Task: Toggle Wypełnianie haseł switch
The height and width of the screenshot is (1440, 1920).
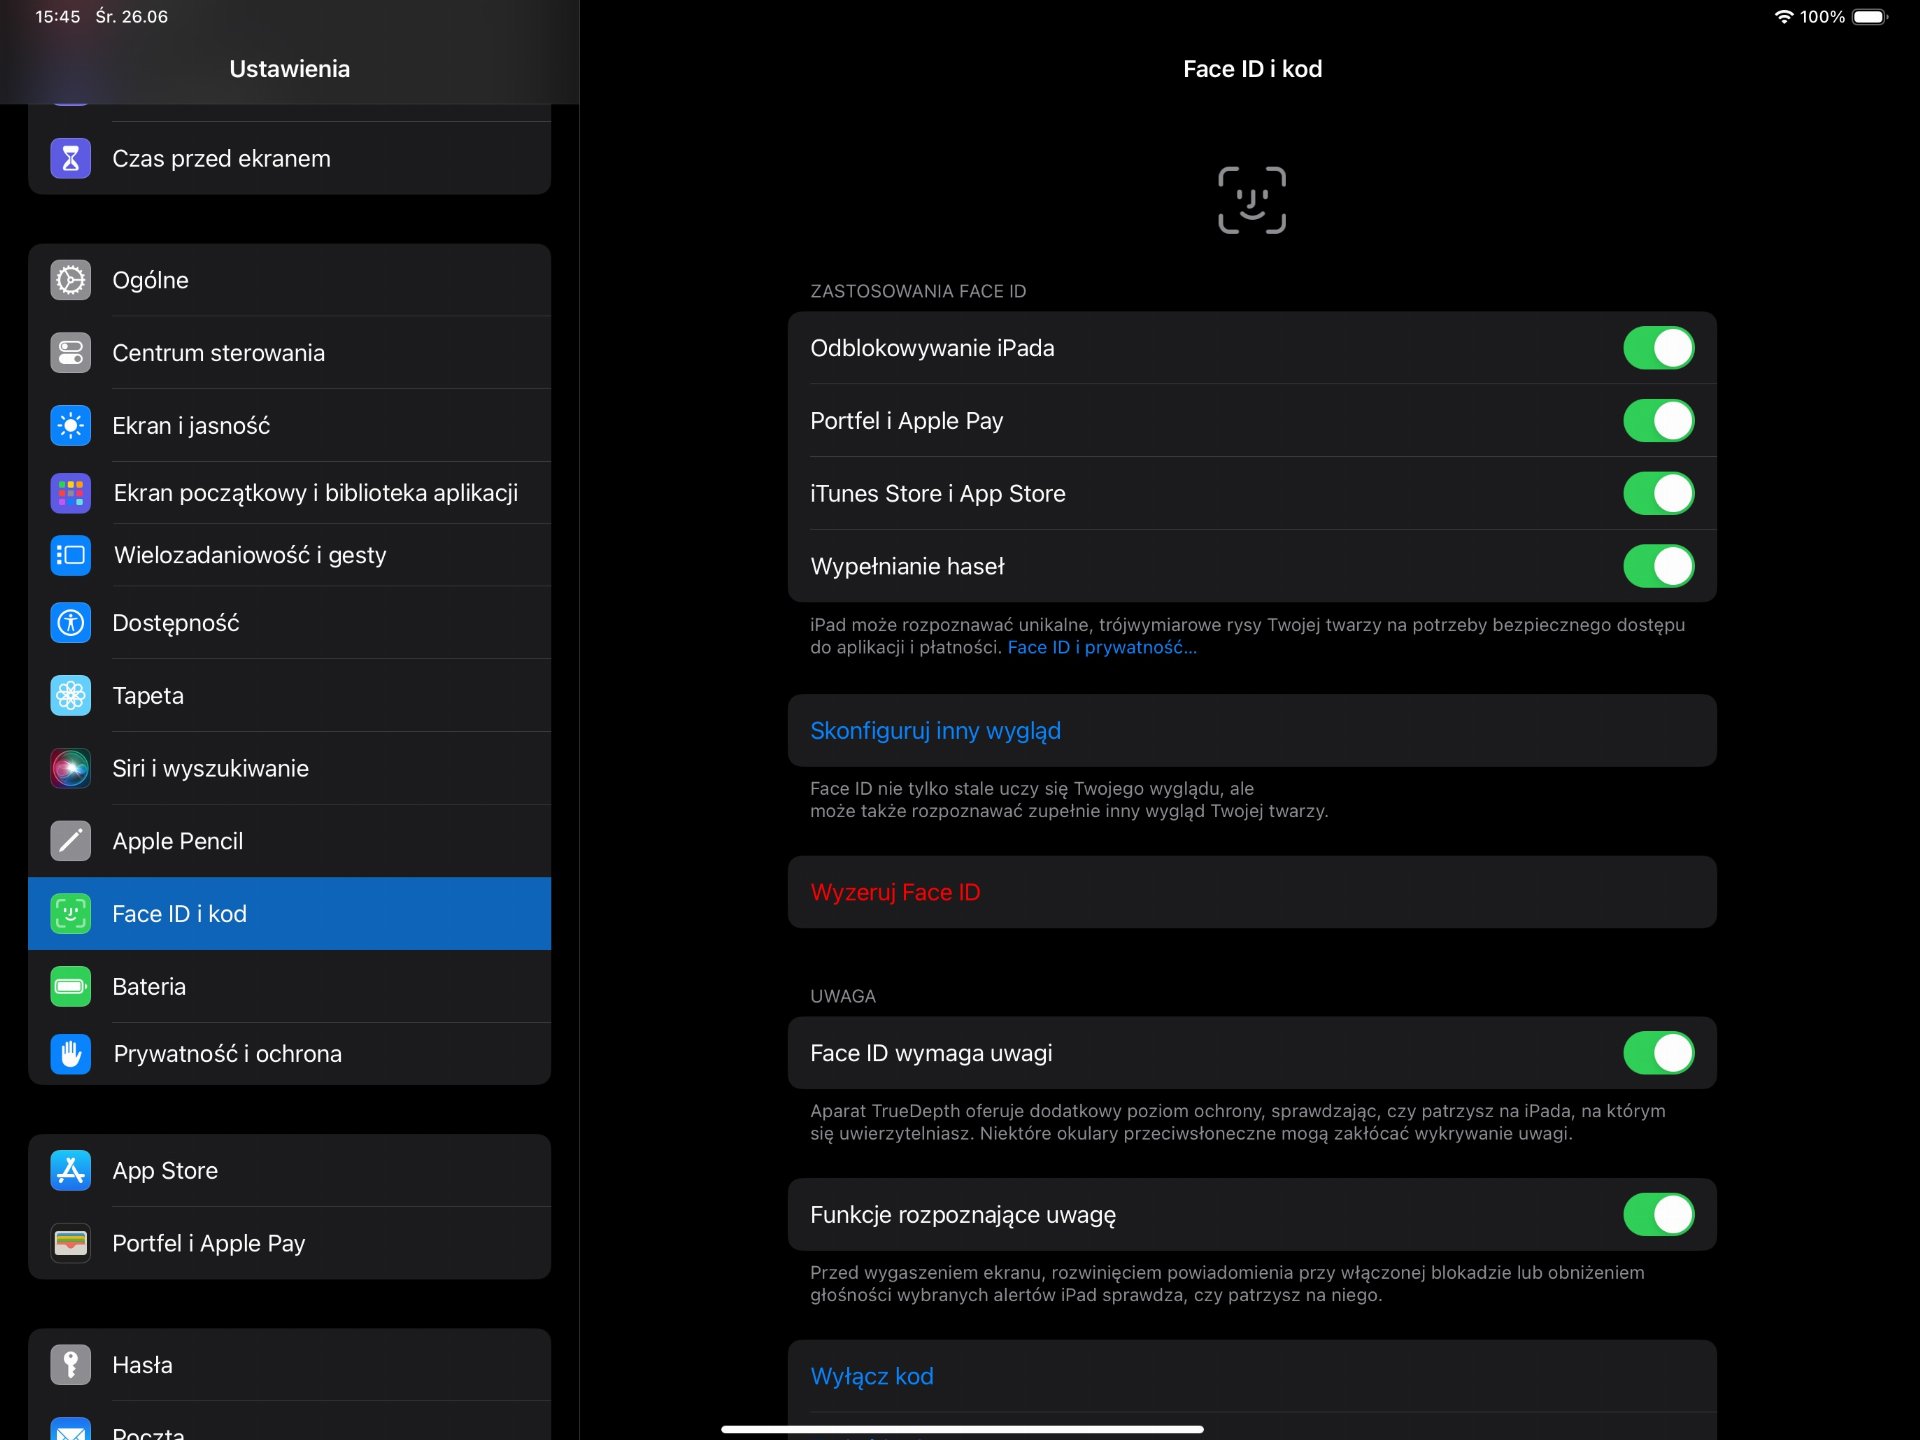Action: coord(1658,566)
